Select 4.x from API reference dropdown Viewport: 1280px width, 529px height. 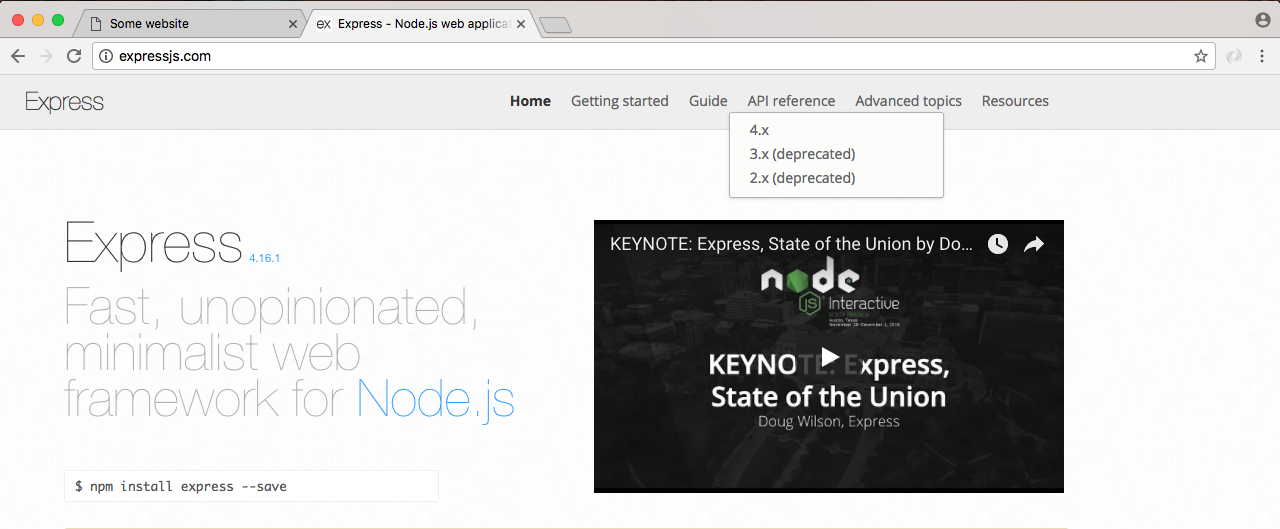759,130
